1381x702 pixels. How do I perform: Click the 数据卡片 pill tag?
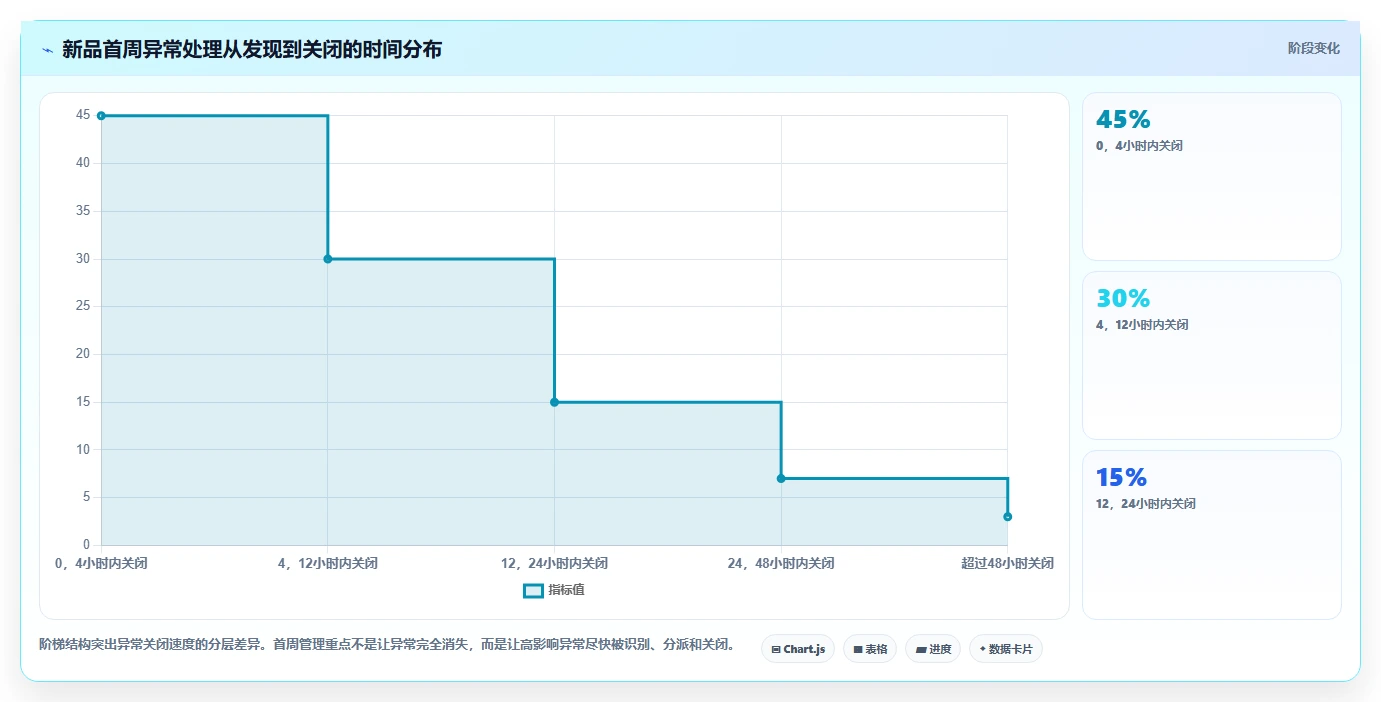coord(1006,649)
